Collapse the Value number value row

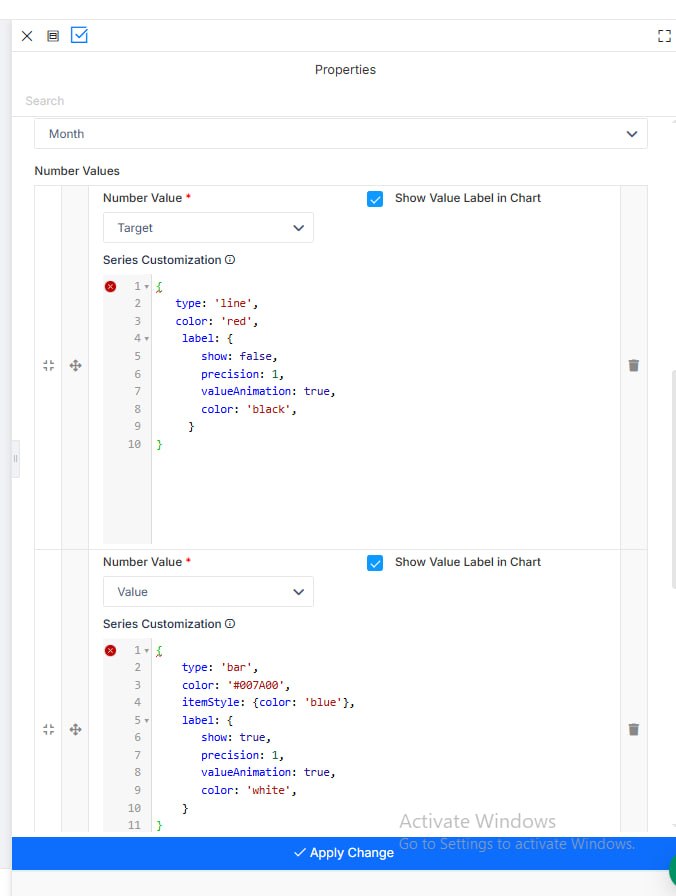point(49,730)
